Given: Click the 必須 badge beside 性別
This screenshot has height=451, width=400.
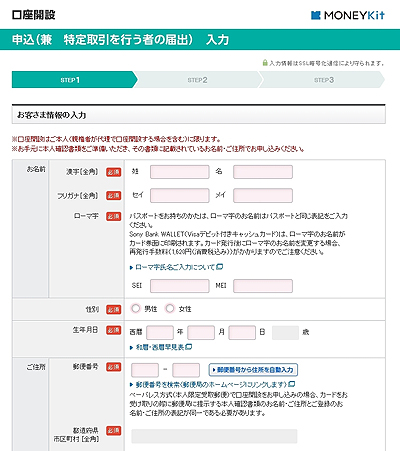Looking at the screenshot, I should 114,310.
